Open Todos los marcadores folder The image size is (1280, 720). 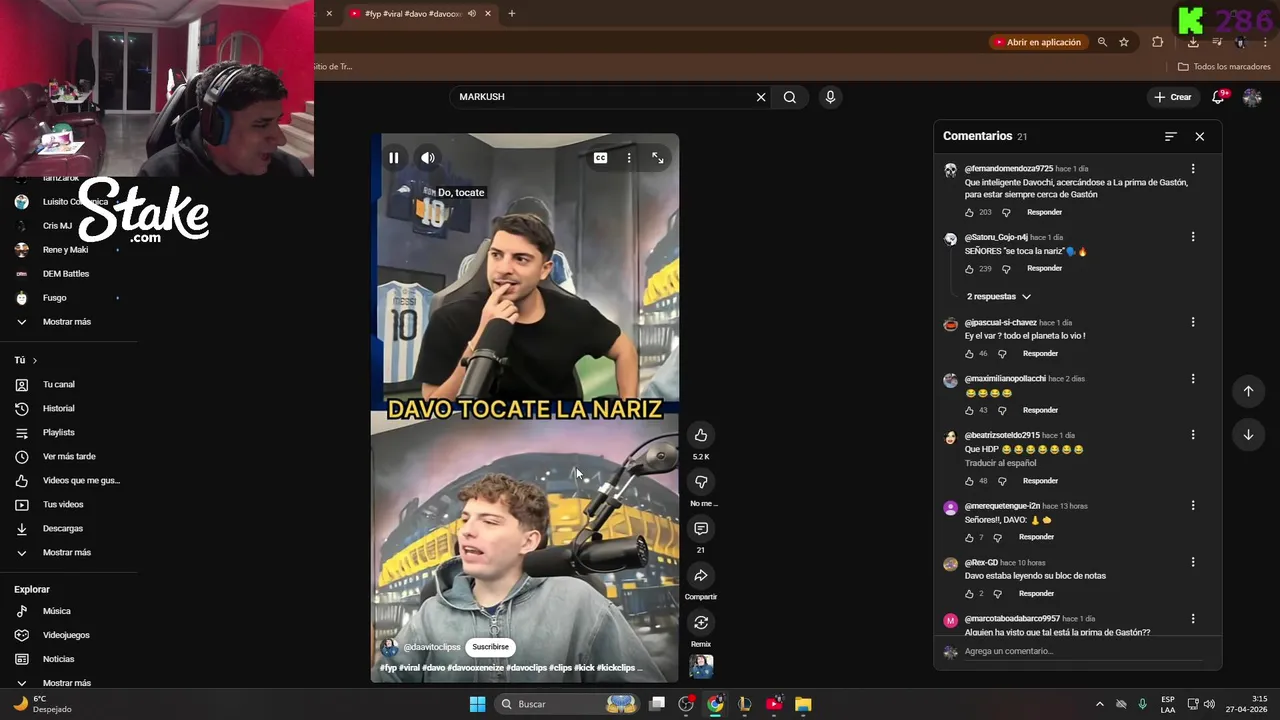pos(1224,67)
